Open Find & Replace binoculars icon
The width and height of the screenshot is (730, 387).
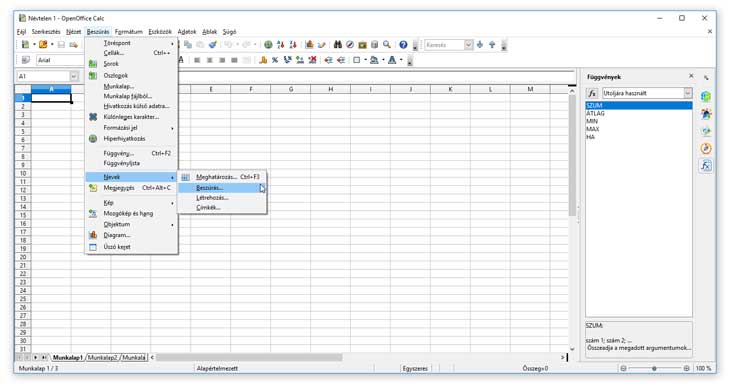[338, 45]
